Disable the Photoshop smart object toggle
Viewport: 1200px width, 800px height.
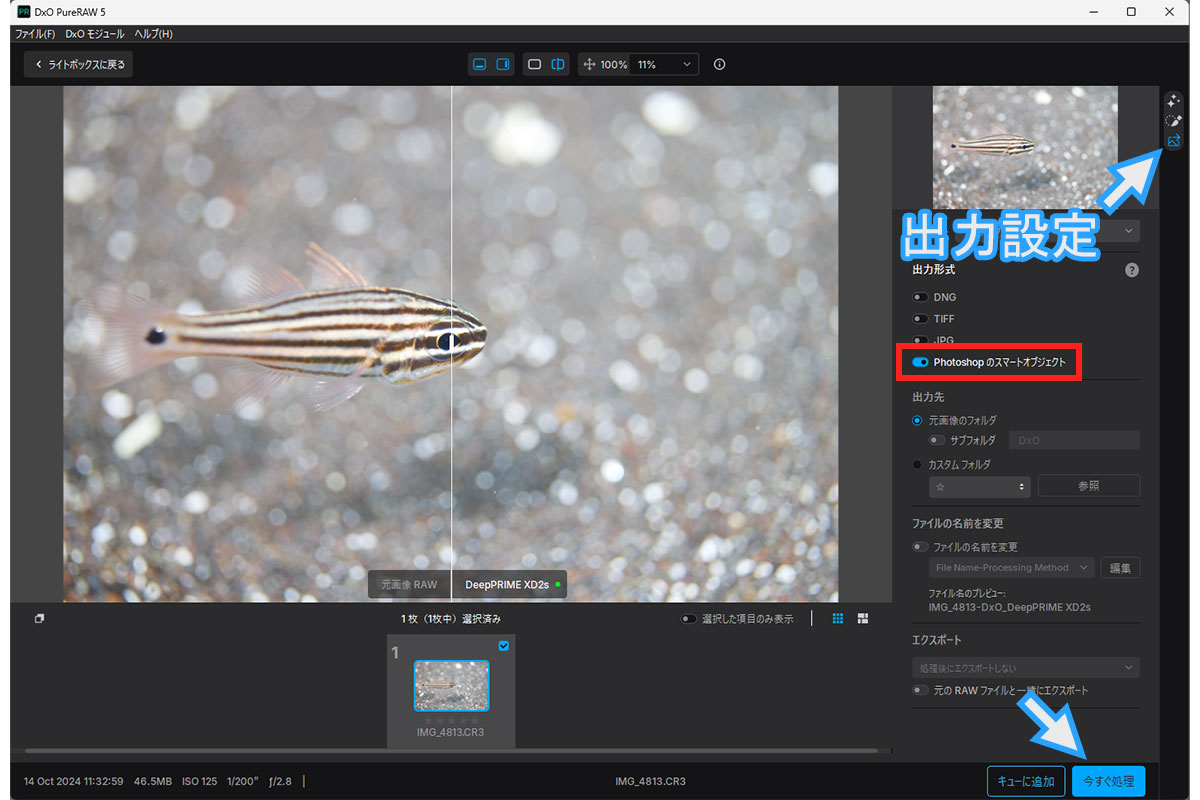[920, 362]
